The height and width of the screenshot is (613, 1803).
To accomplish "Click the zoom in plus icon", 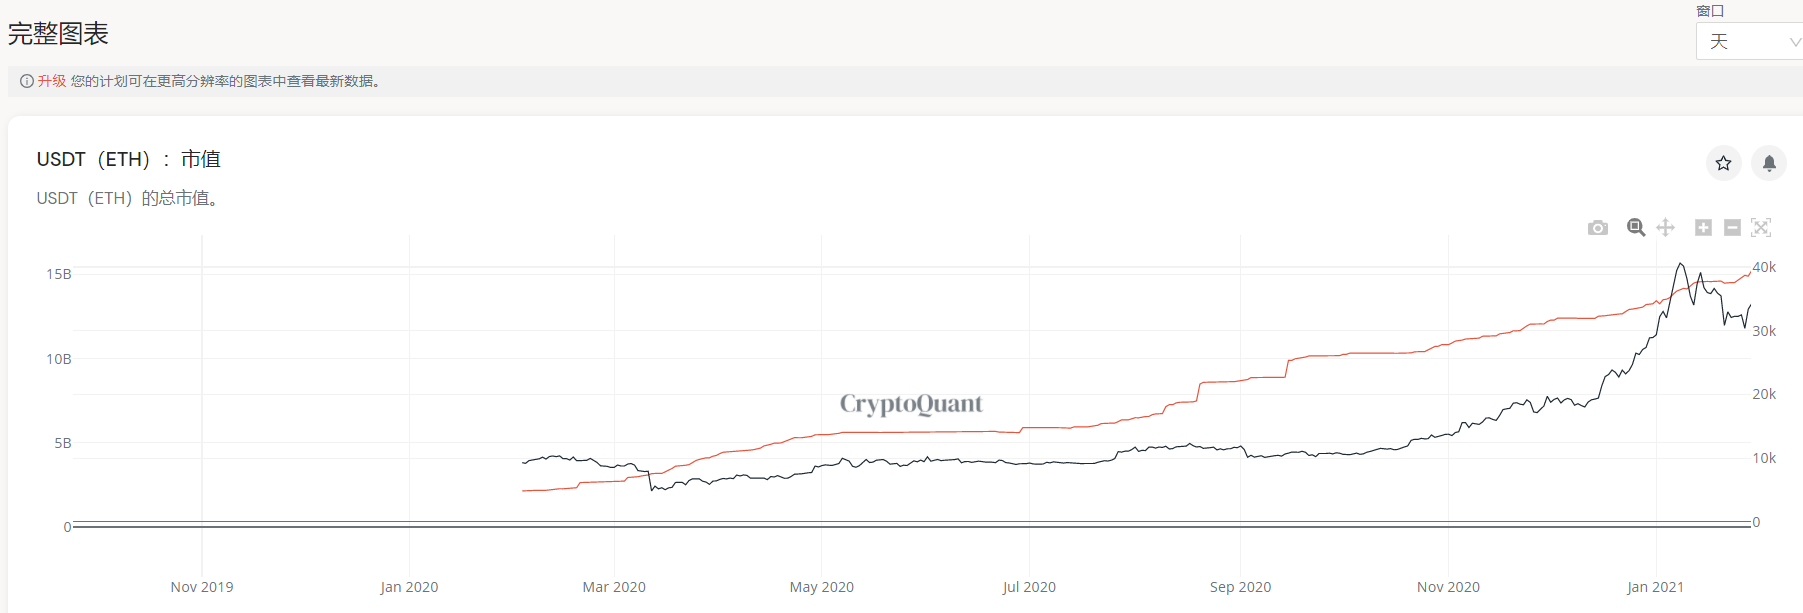I will coord(1703,228).
